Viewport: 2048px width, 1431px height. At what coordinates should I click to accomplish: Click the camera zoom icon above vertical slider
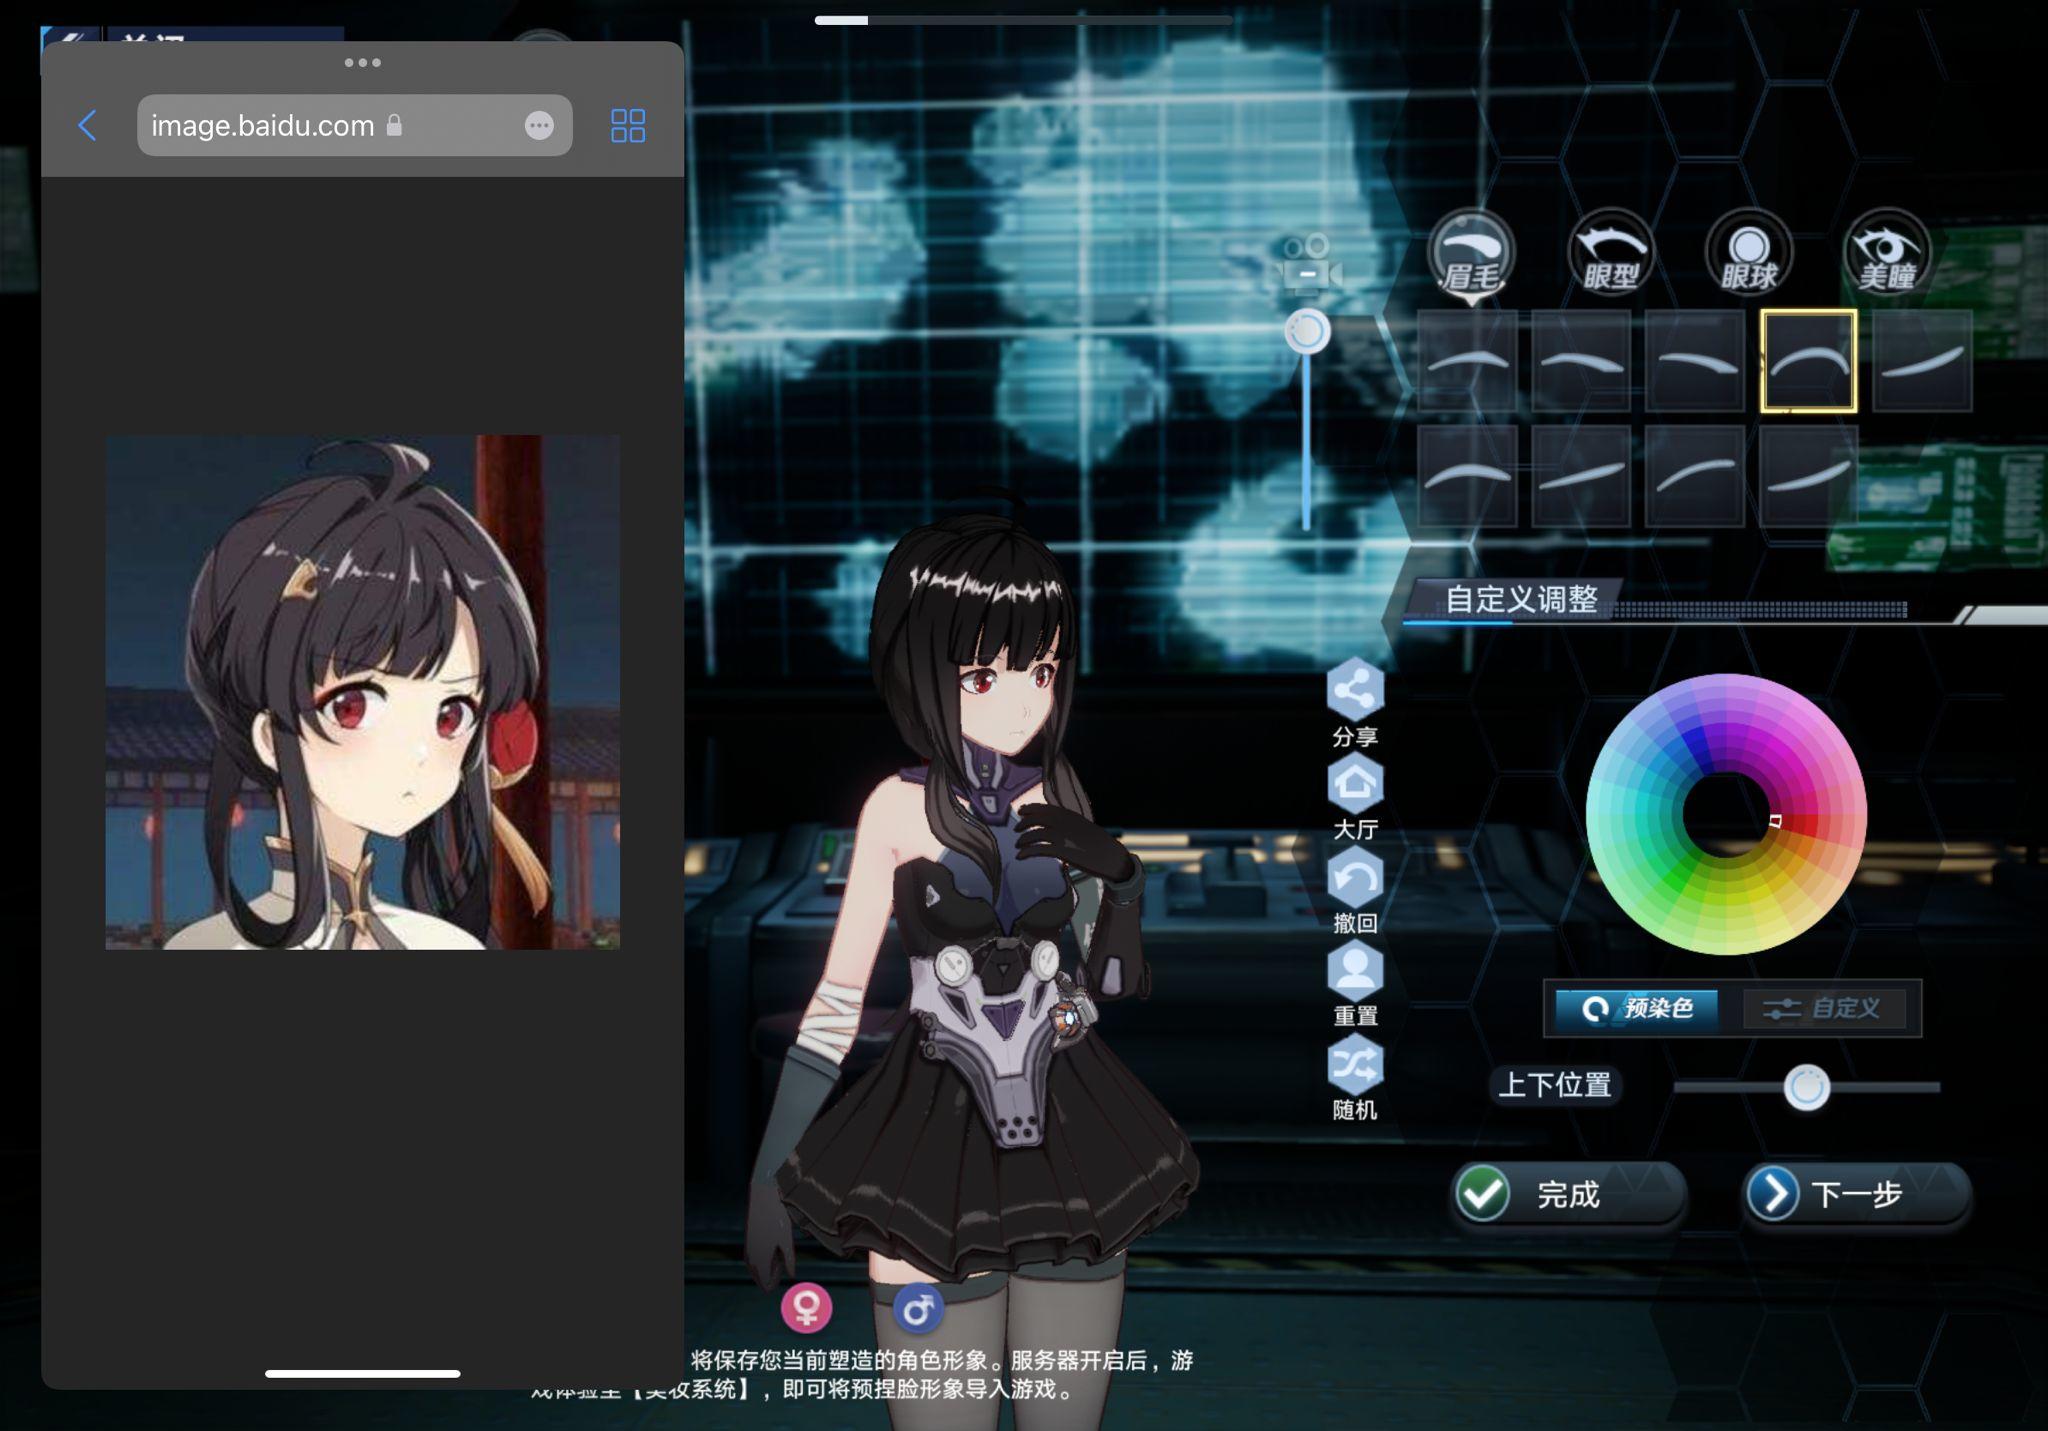click(x=1307, y=265)
